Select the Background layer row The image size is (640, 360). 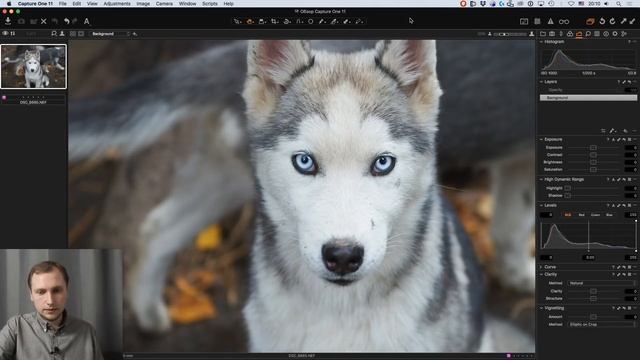[588, 98]
